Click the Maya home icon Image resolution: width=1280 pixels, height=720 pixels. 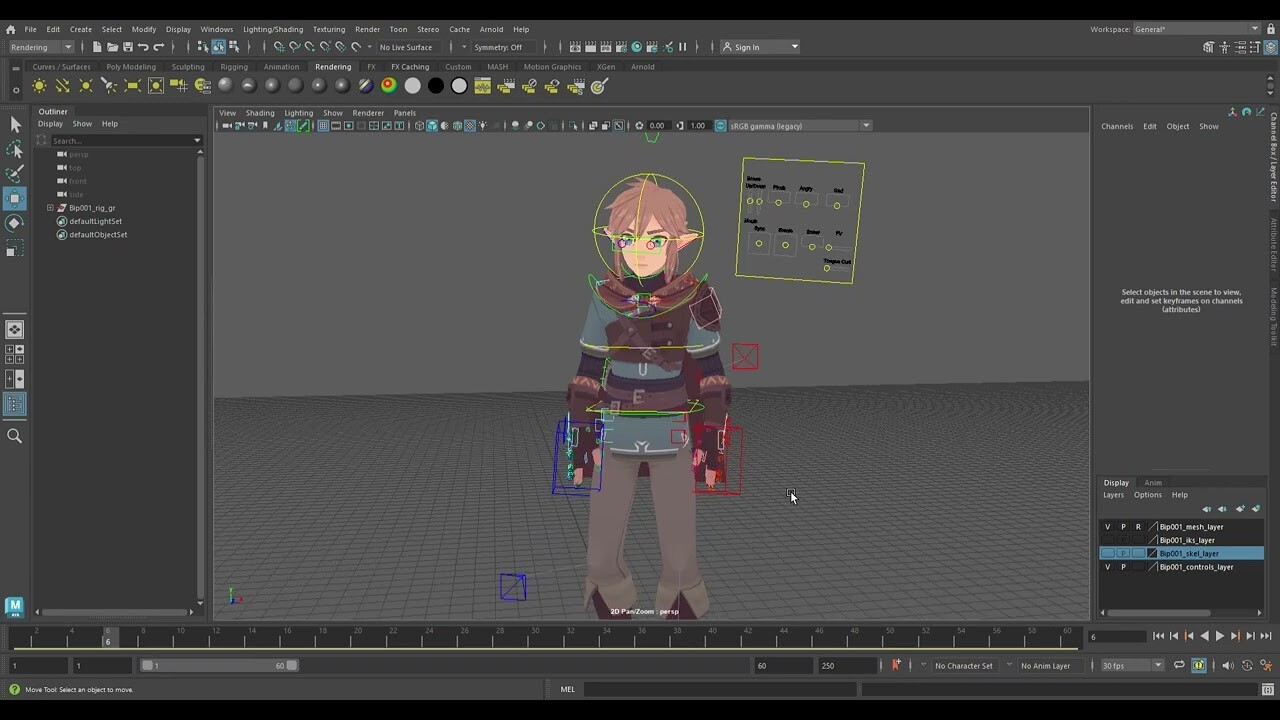pyautogui.click(x=10, y=29)
